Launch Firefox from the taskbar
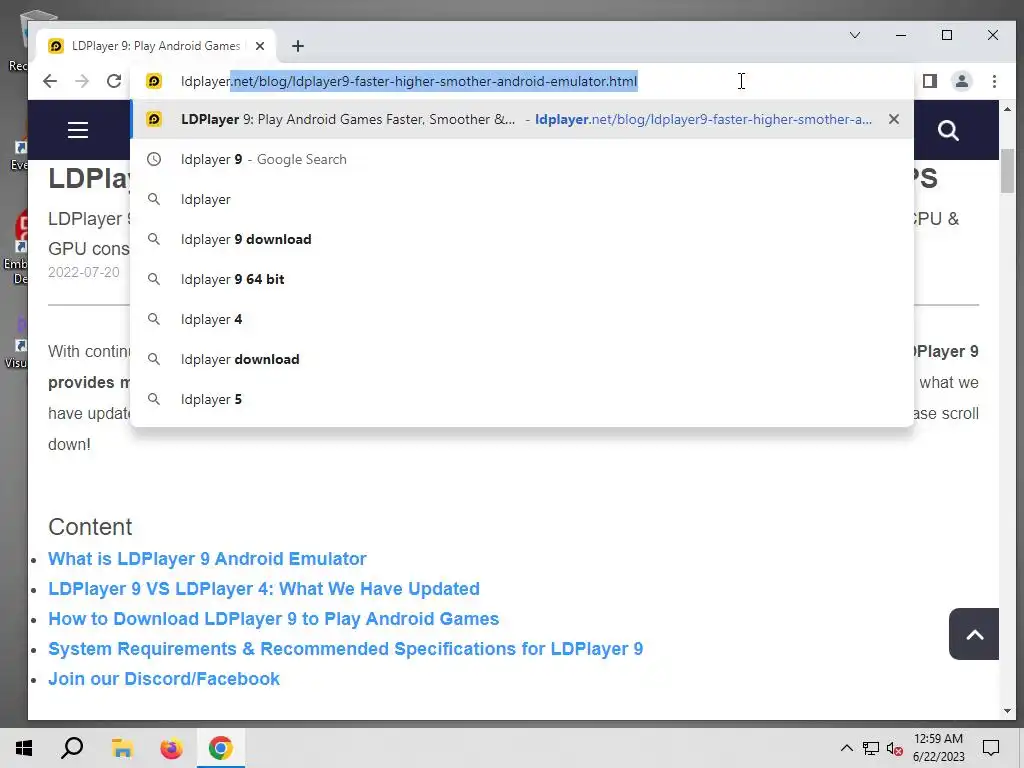1024x768 pixels. 171,748
